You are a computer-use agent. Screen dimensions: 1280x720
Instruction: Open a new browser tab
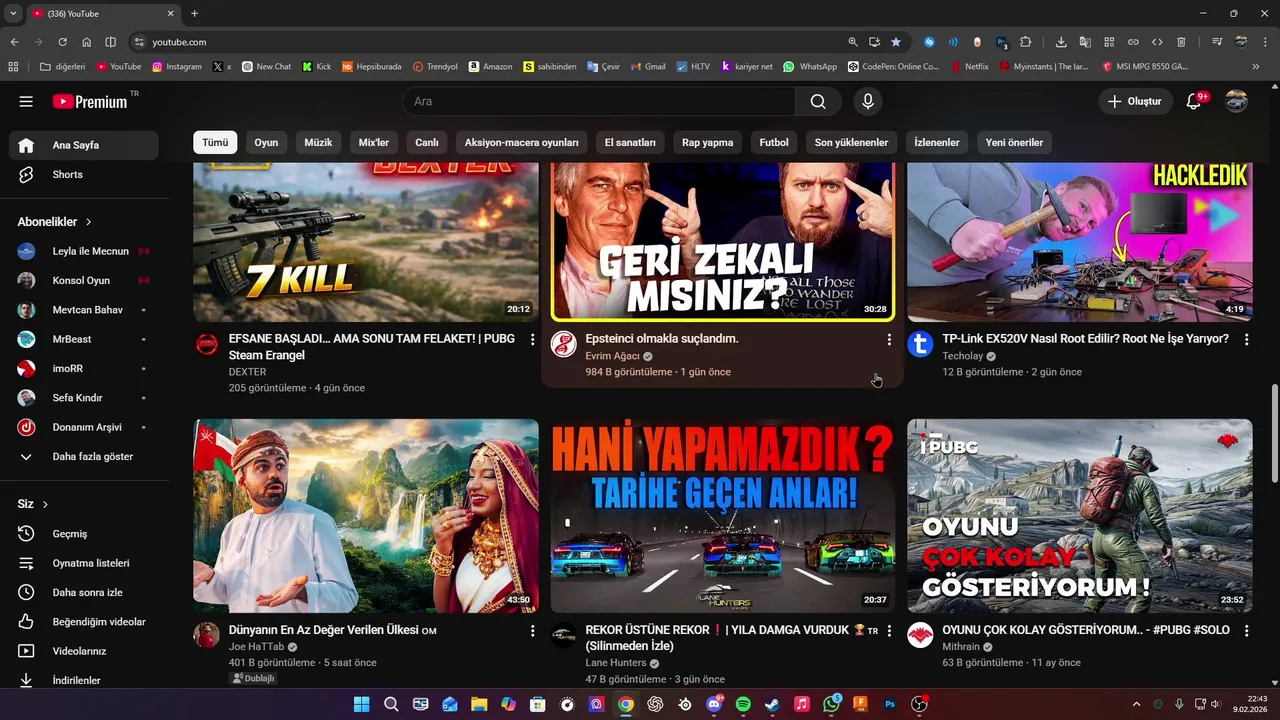click(x=194, y=13)
